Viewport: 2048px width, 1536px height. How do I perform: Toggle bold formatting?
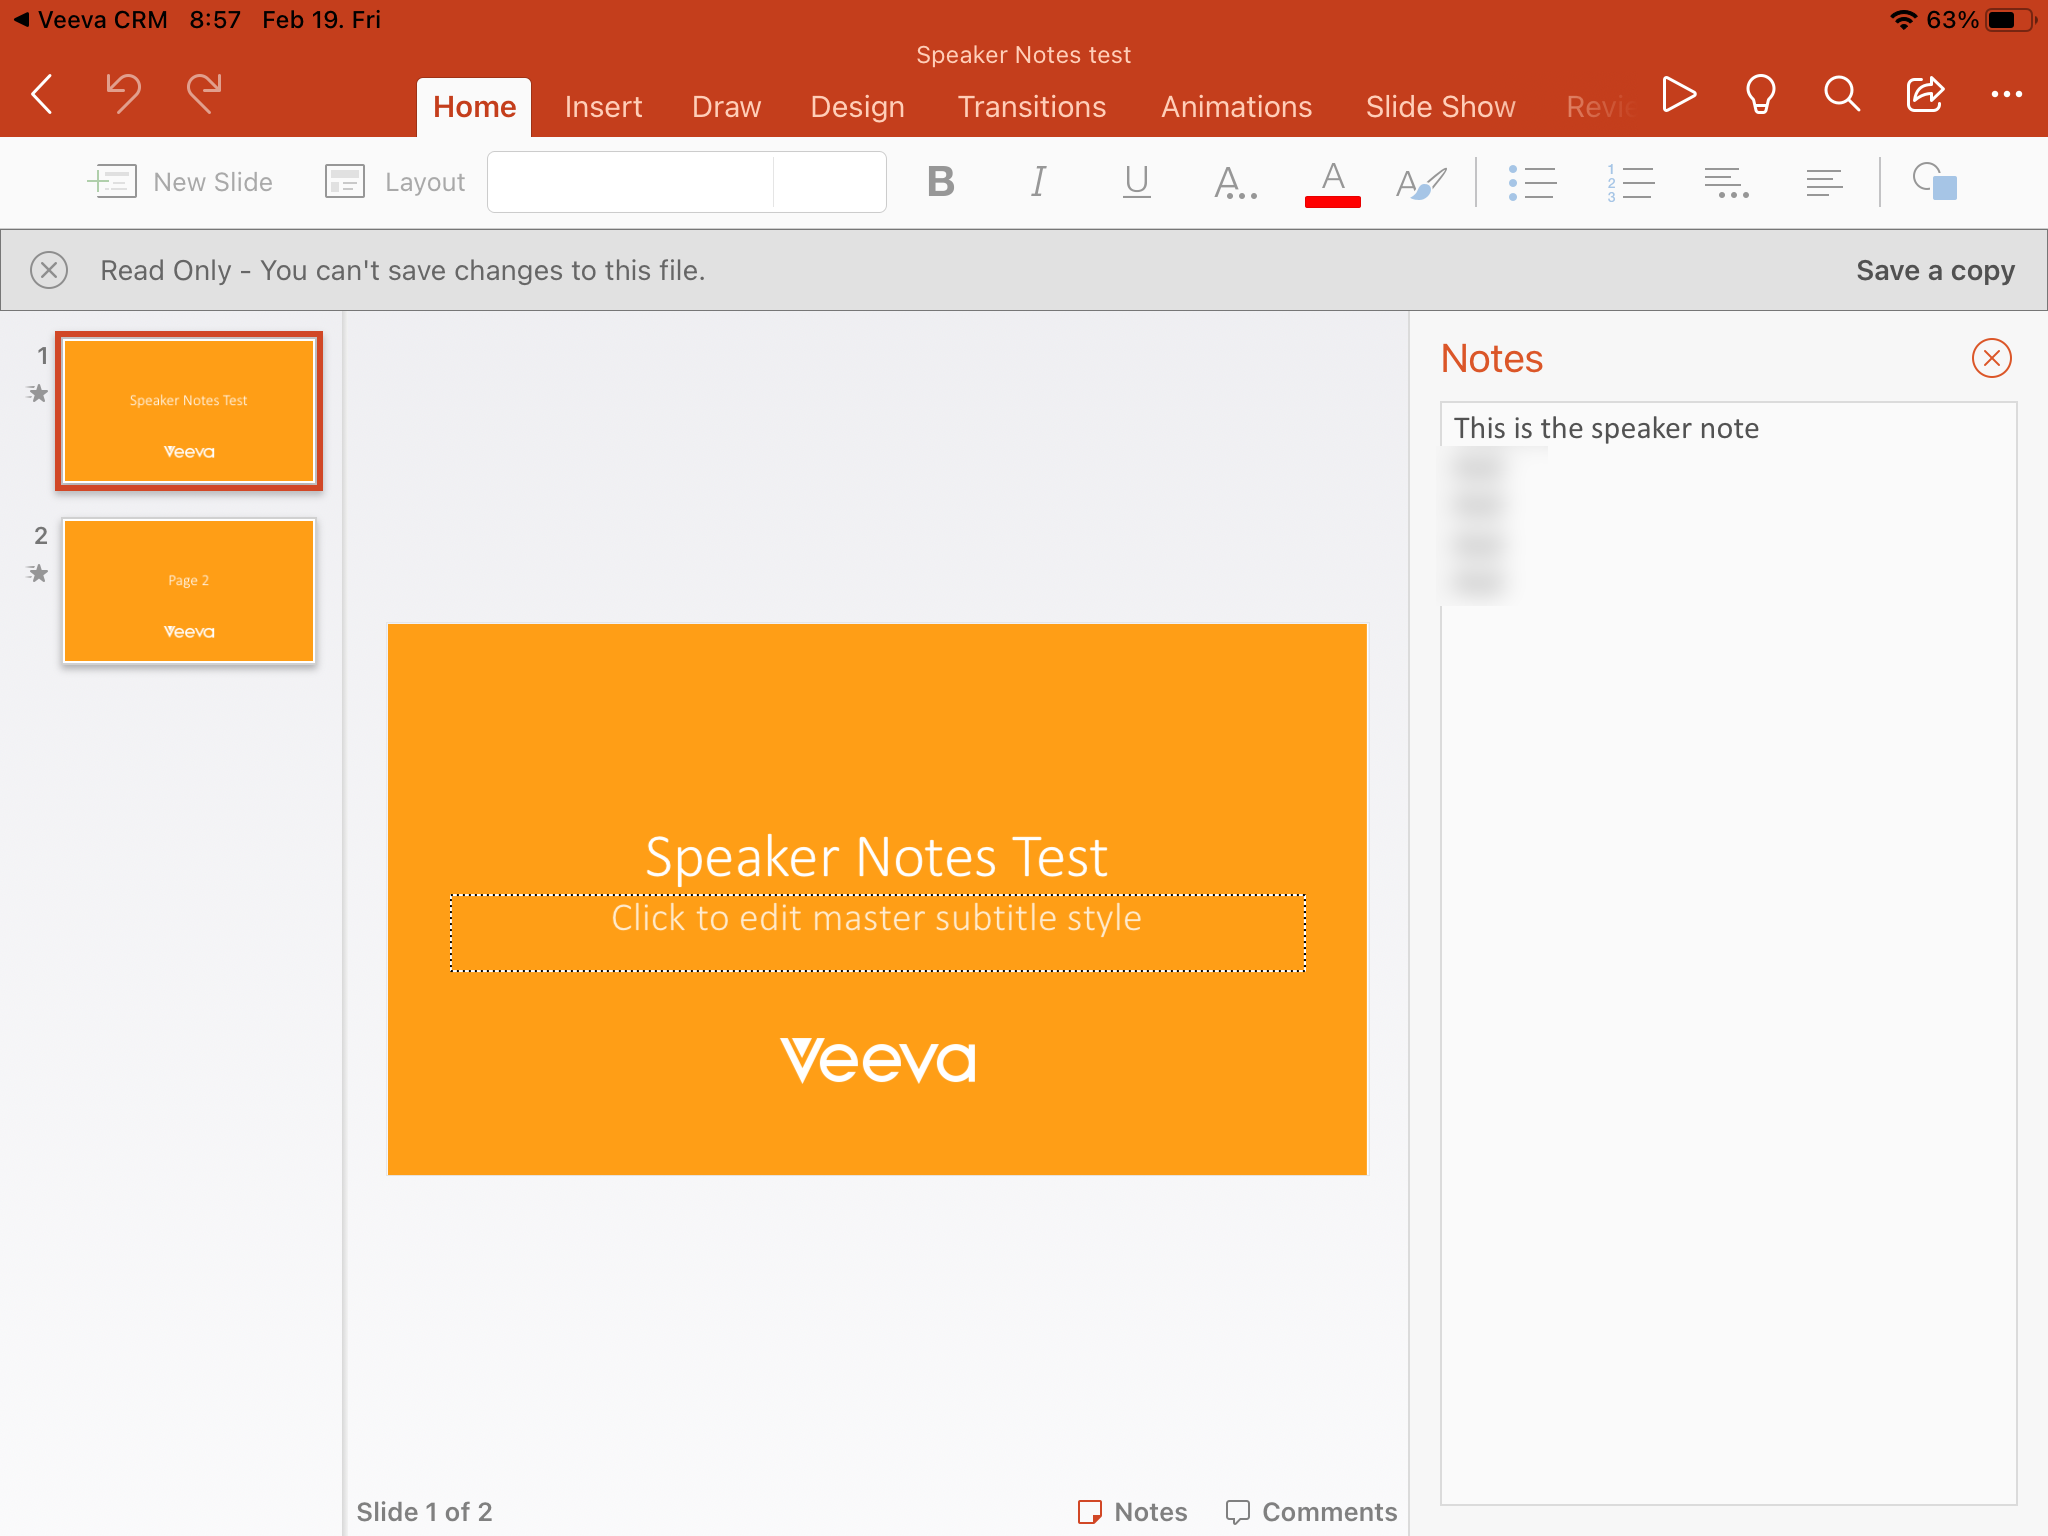[940, 182]
